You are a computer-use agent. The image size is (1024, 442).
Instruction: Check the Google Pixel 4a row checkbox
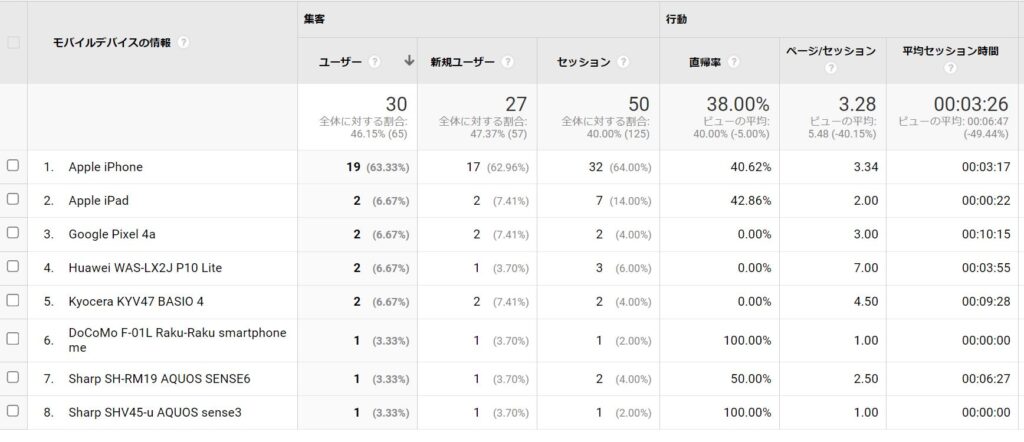[13, 233]
